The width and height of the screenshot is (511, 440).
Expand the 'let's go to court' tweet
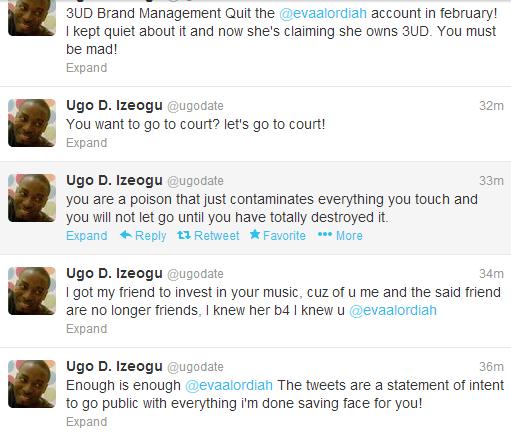pyautogui.click(x=87, y=143)
